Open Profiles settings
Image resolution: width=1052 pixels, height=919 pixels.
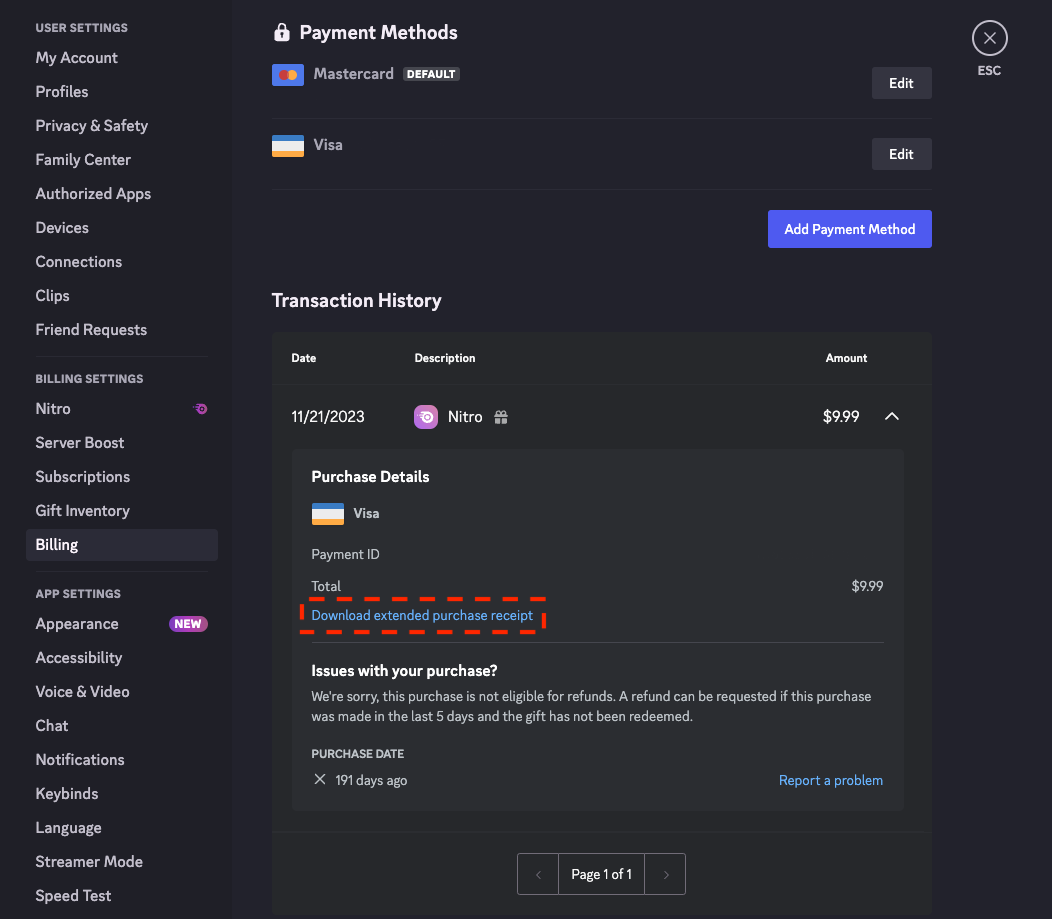(62, 92)
